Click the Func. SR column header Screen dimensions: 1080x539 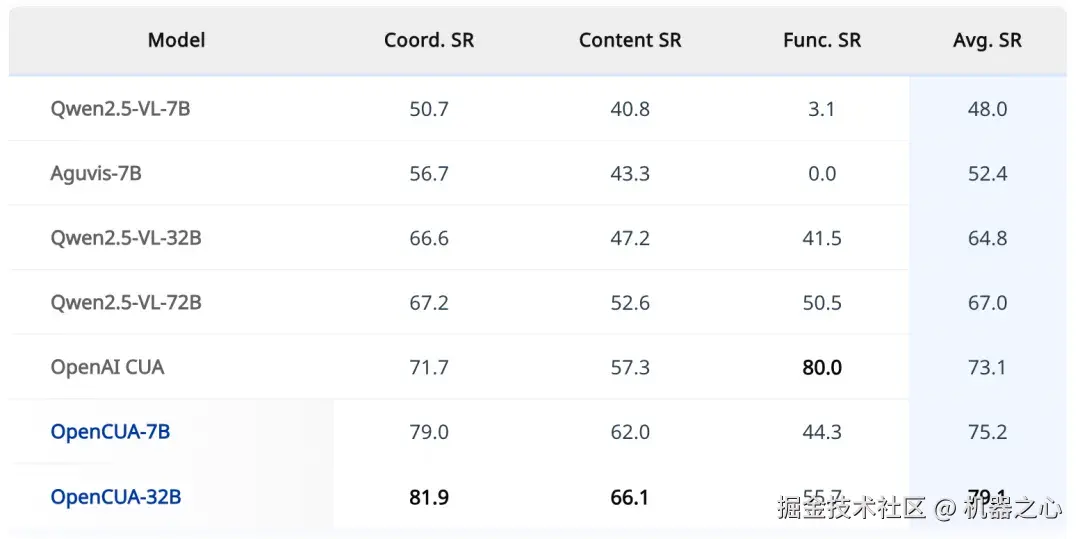point(822,41)
